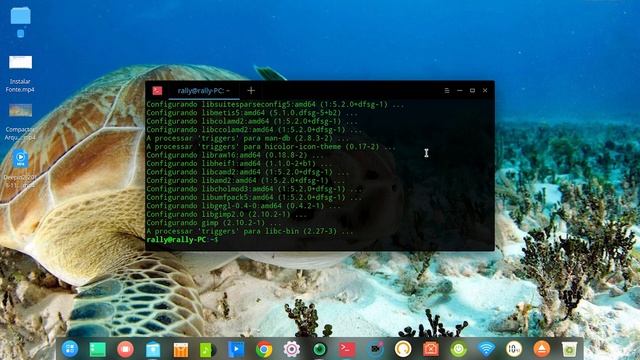This screenshot has width=640, height=360.
Task: Open Google Chrome from the dock
Action: (264, 349)
